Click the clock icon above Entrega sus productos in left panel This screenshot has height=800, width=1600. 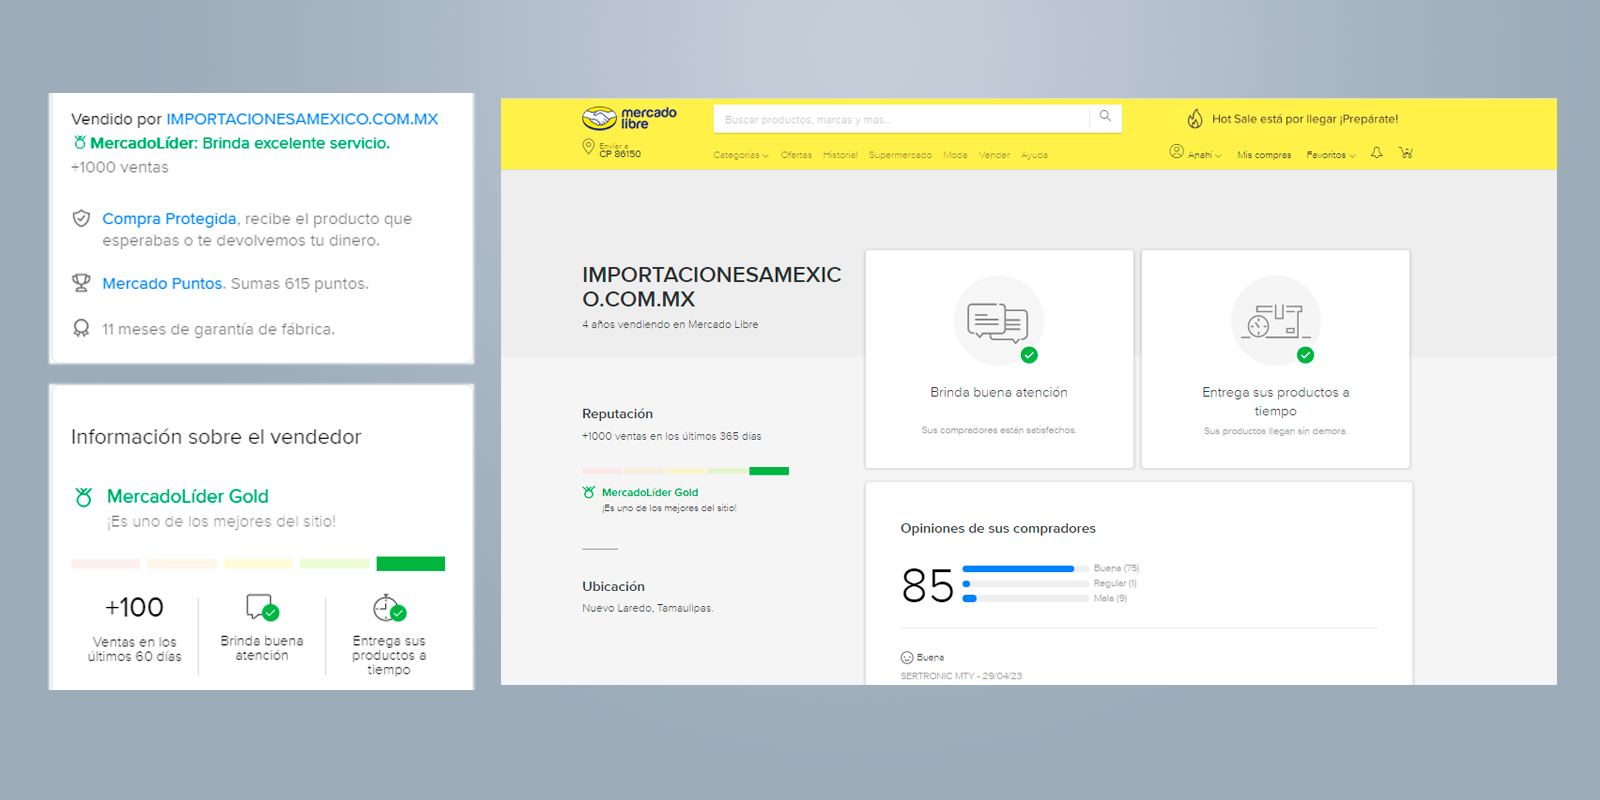tap(389, 607)
